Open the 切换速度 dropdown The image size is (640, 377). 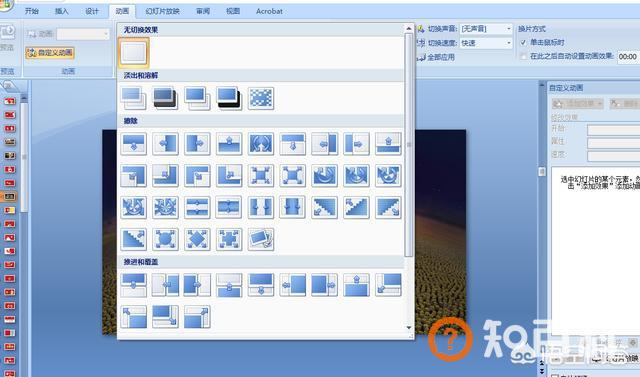pyautogui.click(x=486, y=43)
